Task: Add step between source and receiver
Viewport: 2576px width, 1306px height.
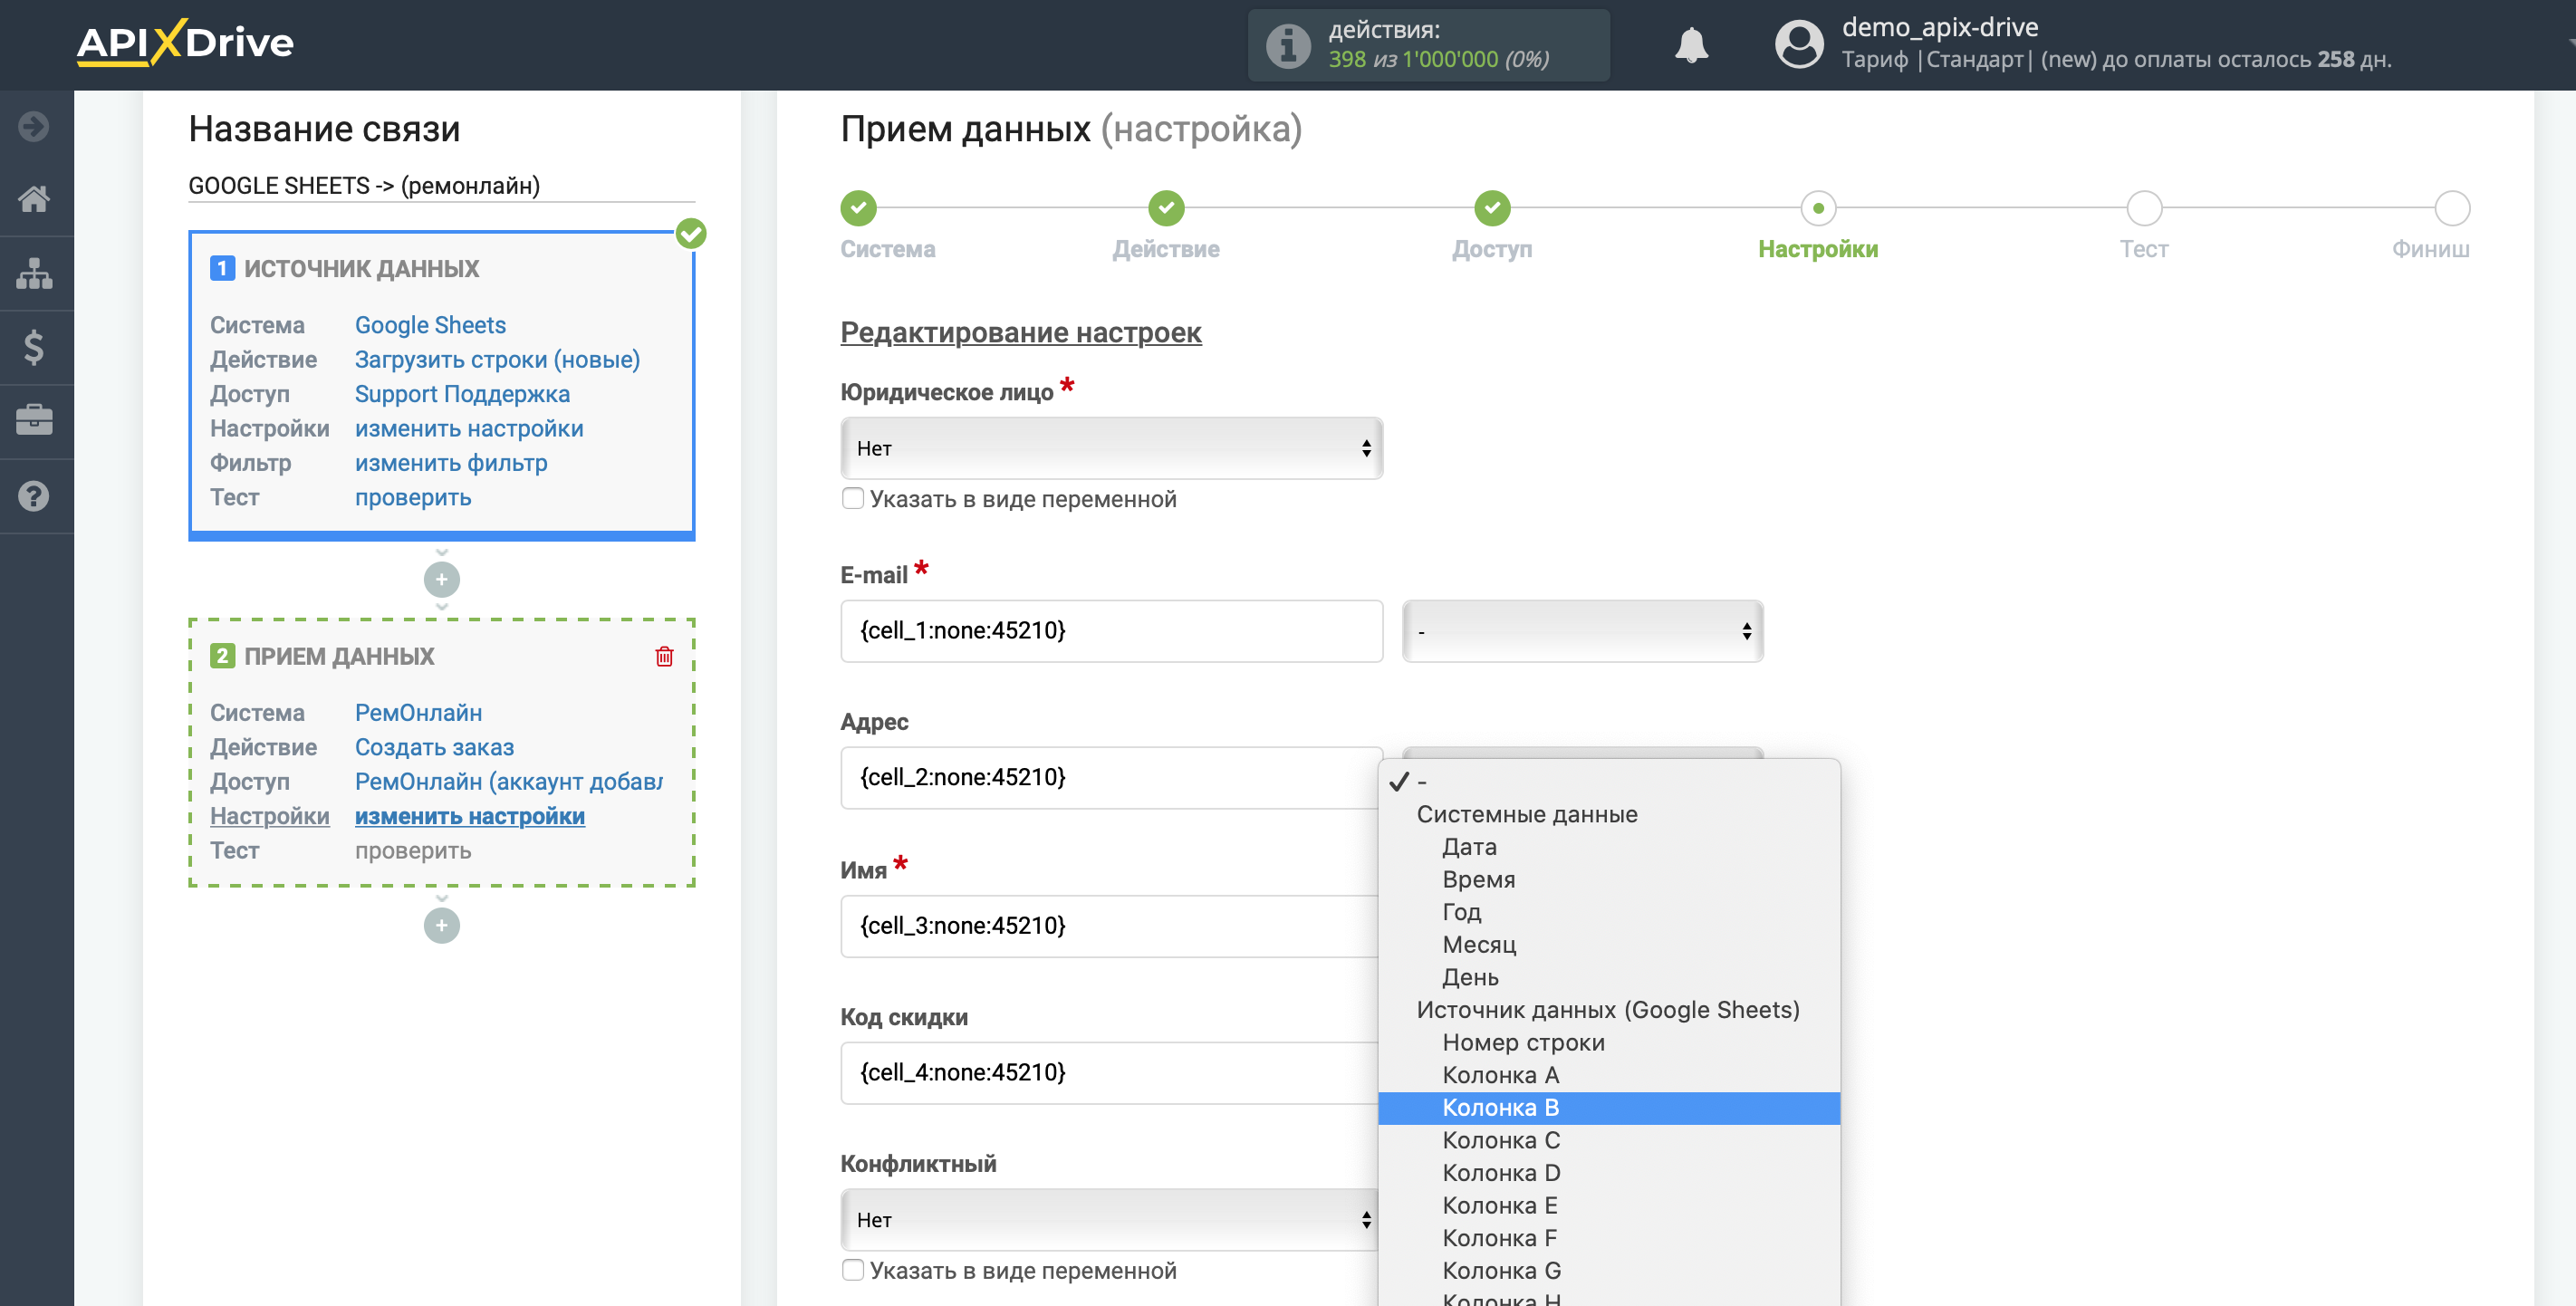Action: [441, 579]
